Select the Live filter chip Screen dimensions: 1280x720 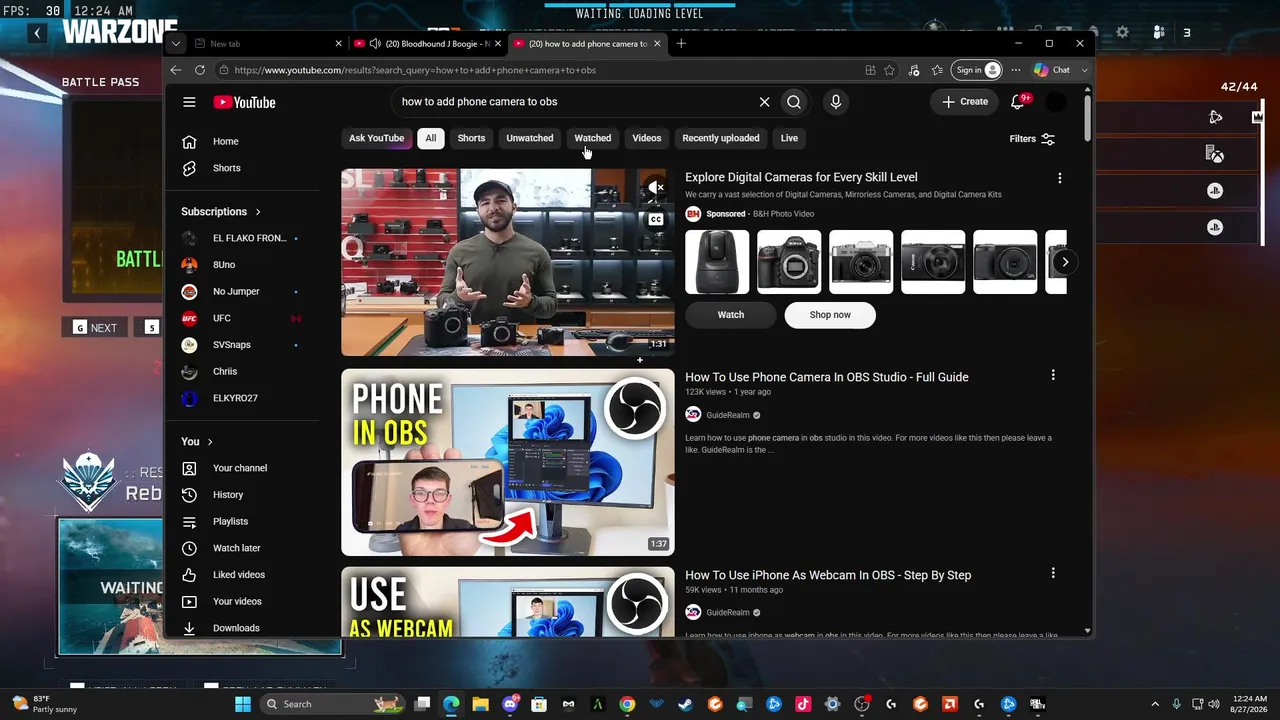pos(789,138)
